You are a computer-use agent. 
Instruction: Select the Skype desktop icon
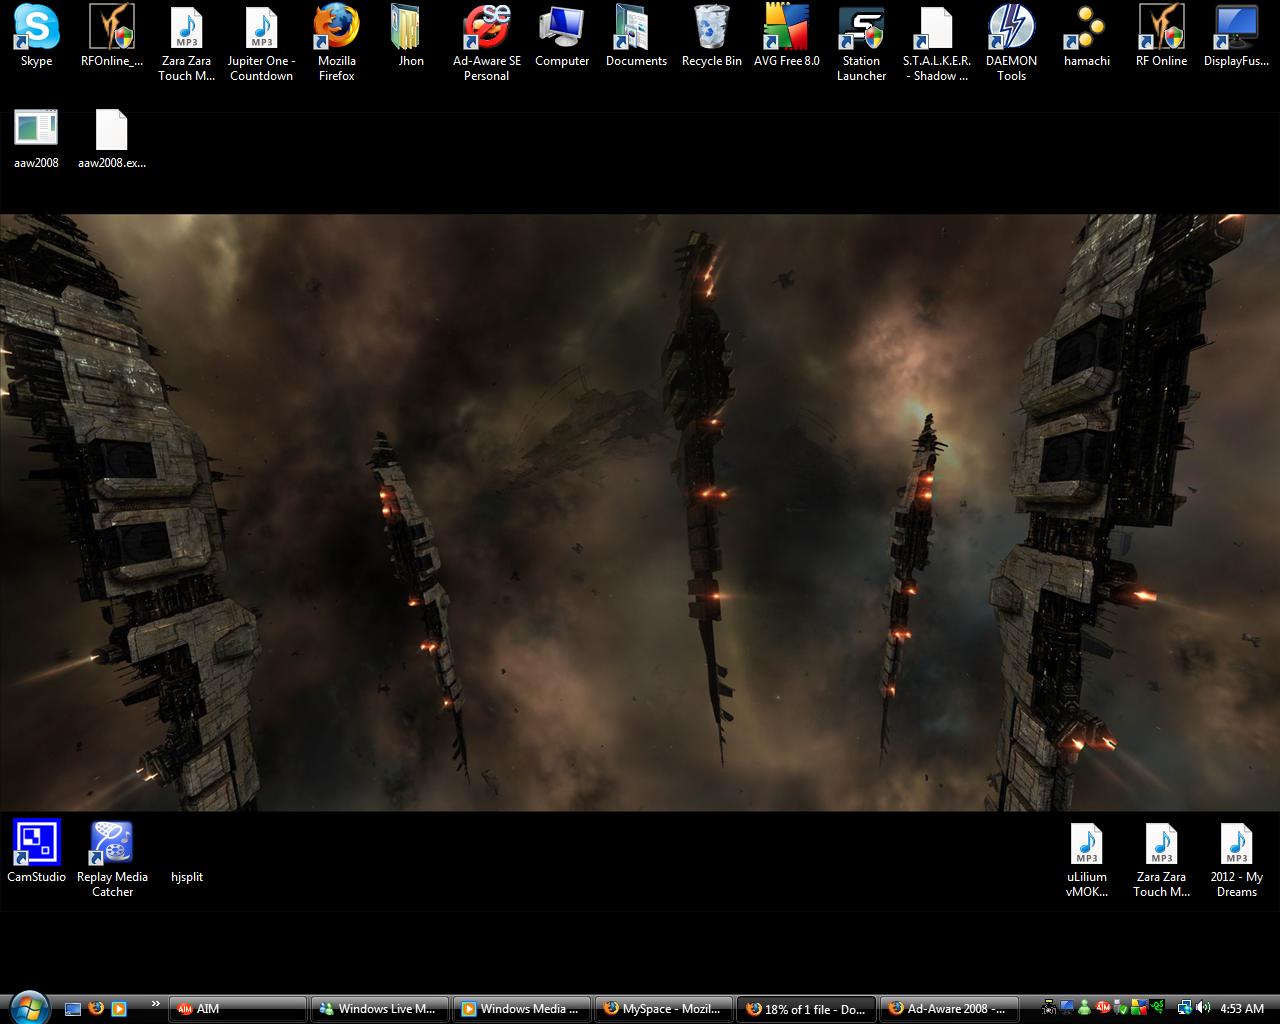36,37
